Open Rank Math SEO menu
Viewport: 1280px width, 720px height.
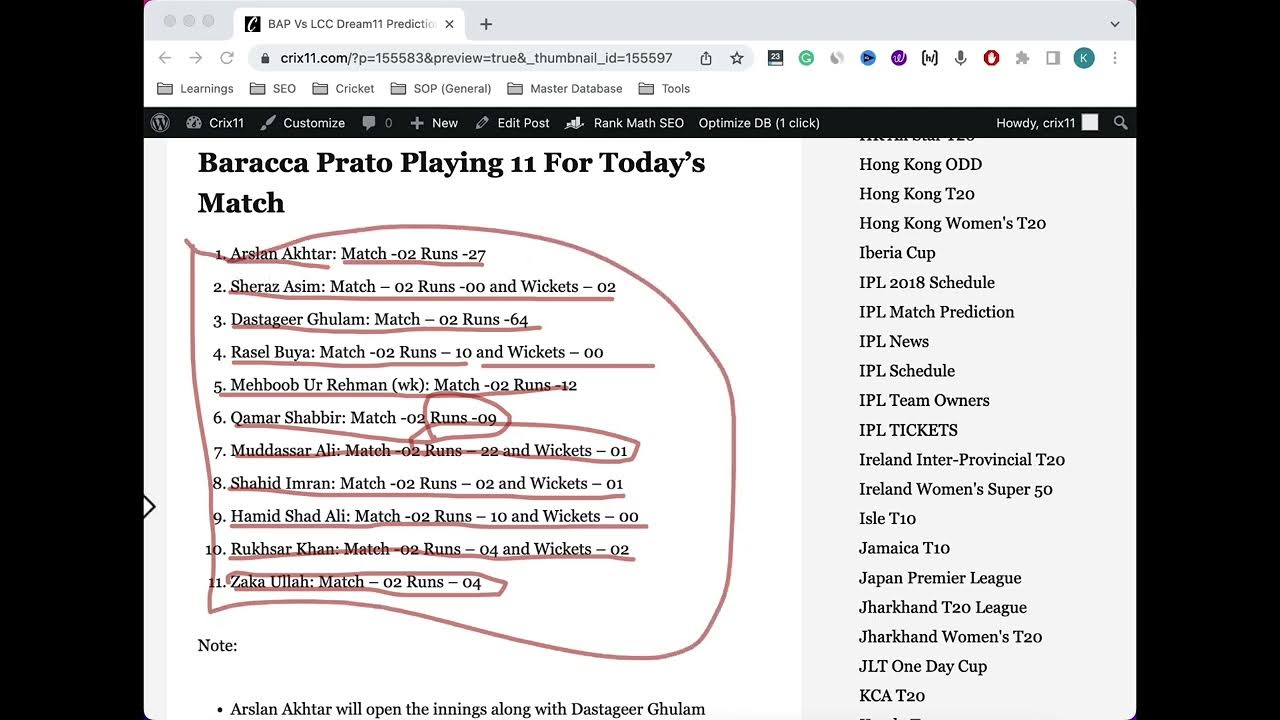click(x=625, y=123)
